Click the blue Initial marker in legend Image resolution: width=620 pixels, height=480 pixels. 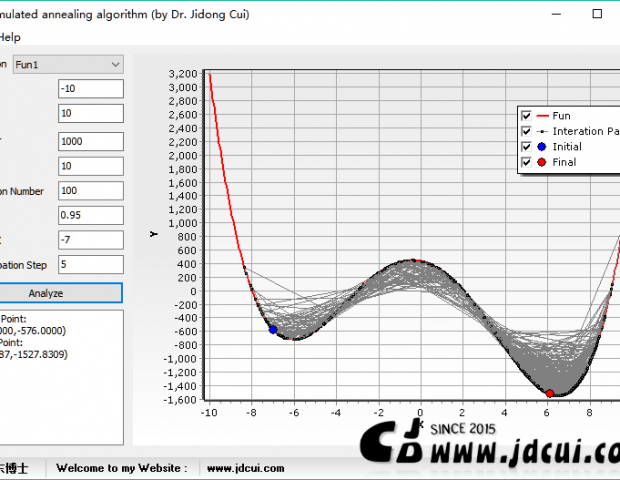(540, 147)
